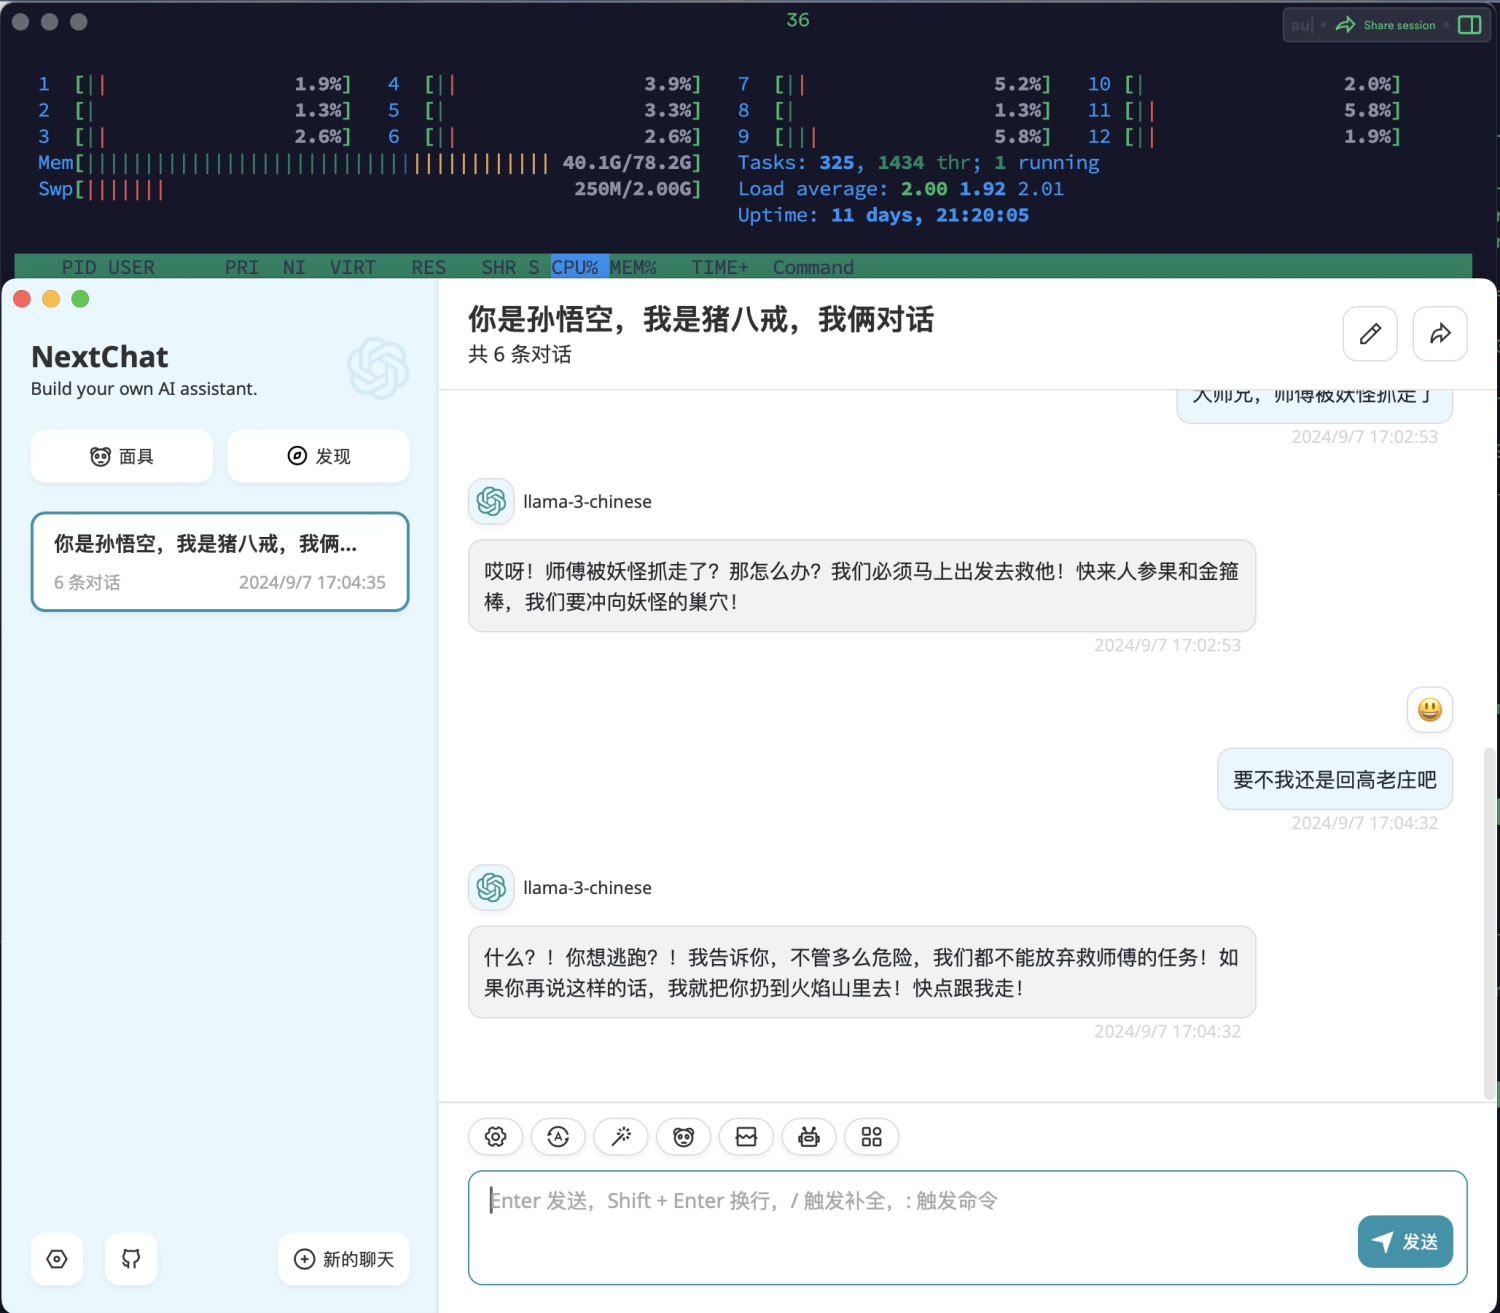This screenshot has width=1500, height=1313.
Task: Maximize NextChat with the green button
Action: 80,299
